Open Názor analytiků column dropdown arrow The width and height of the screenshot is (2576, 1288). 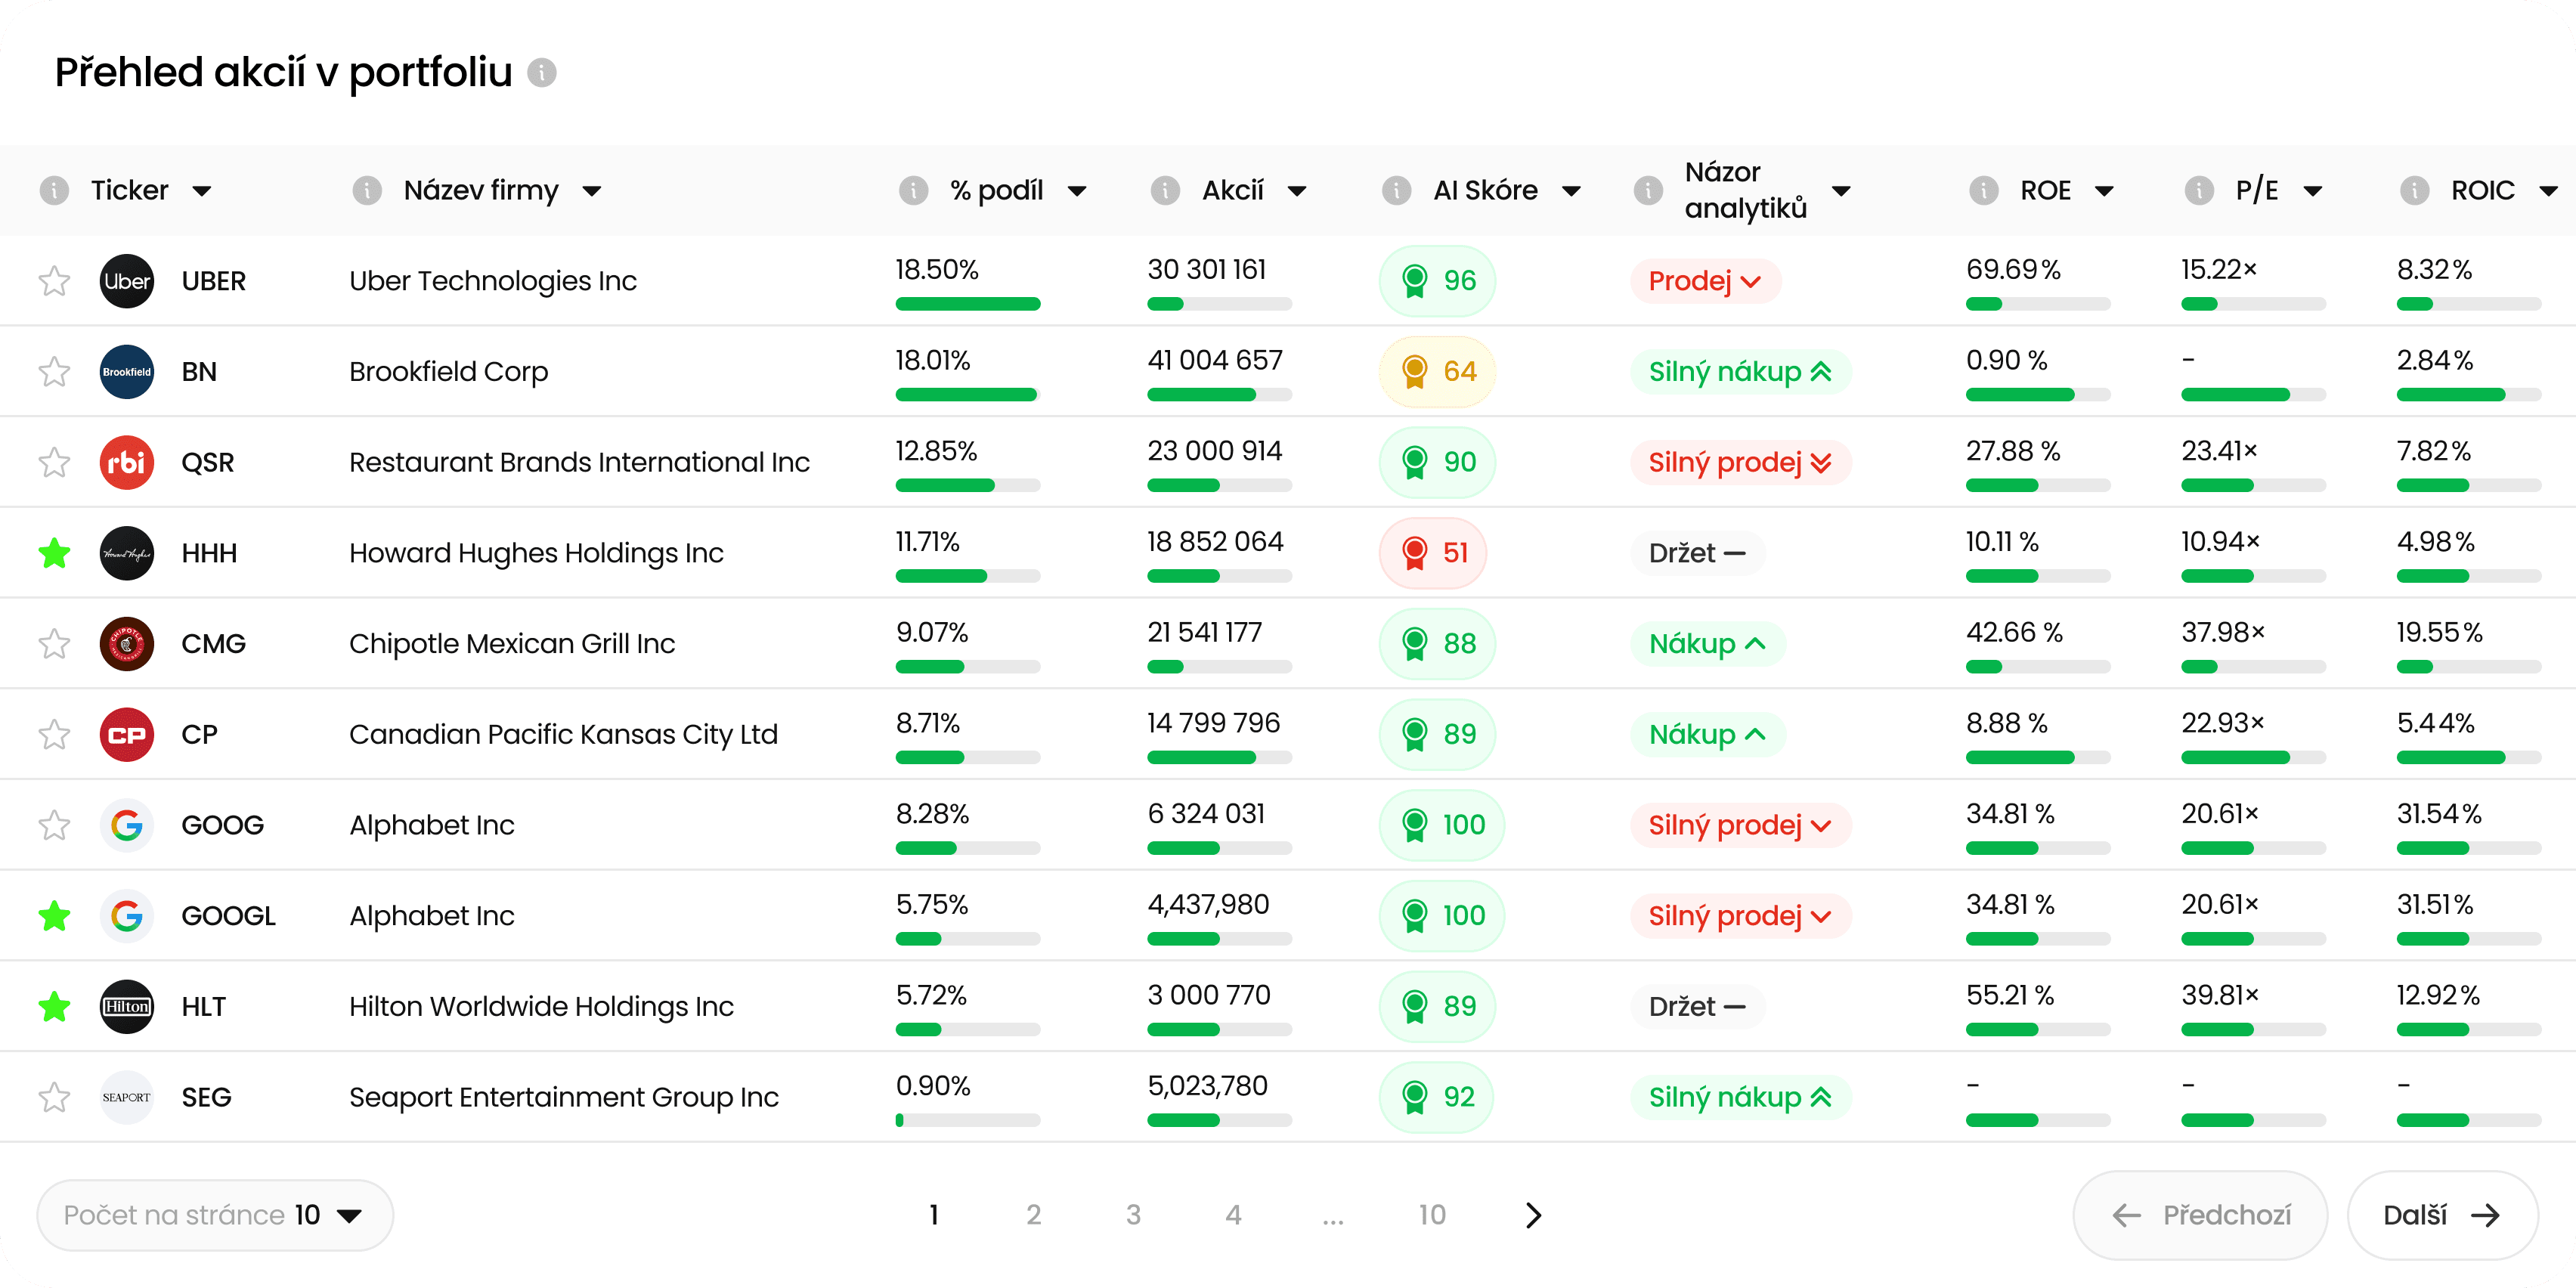pyautogui.click(x=1841, y=191)
